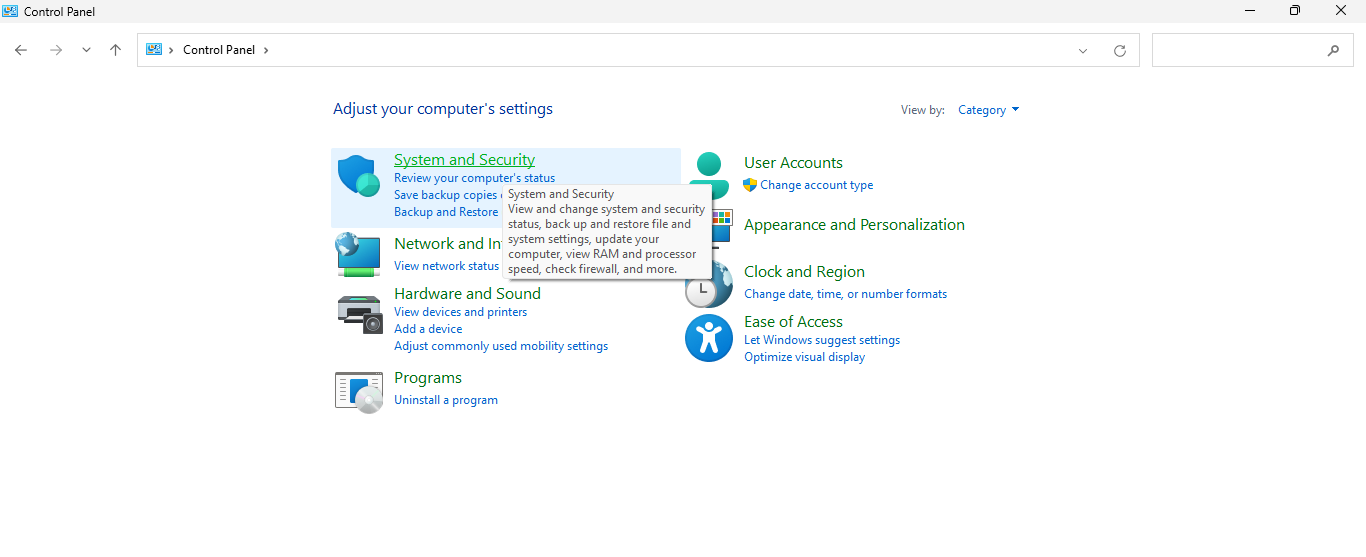
Task: Click the System and Security shield icon
Action: pos(358,177)
